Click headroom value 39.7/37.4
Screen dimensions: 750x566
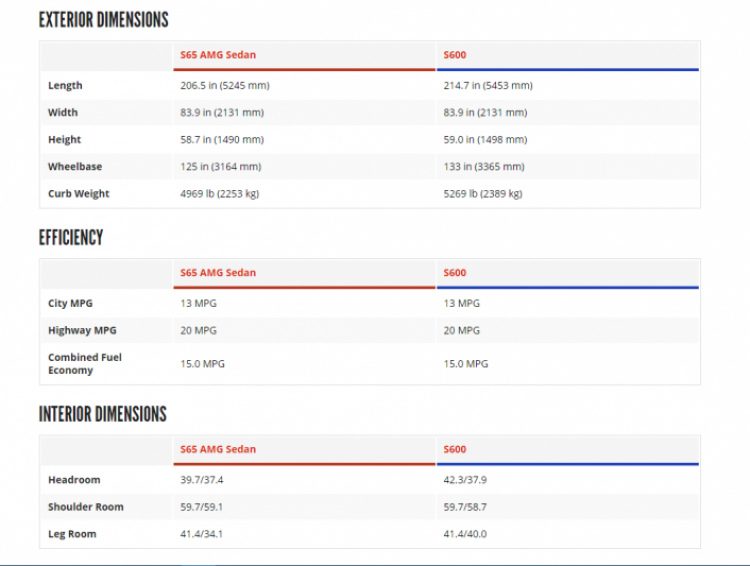click(201, 480)
